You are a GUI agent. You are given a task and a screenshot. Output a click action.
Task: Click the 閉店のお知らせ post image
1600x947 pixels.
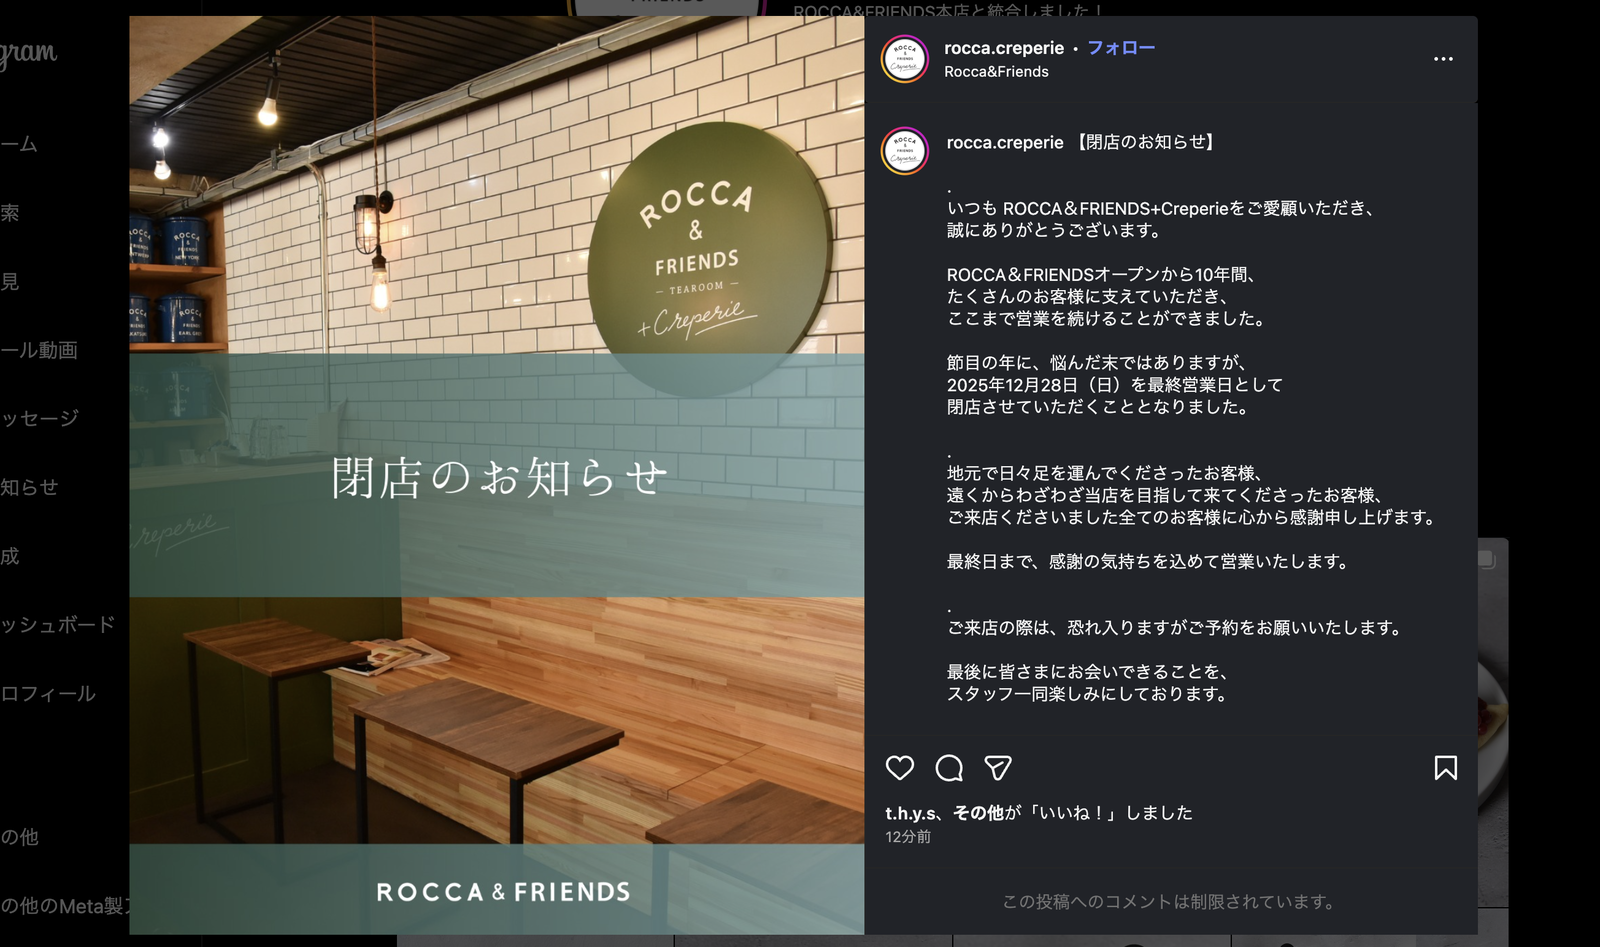(x=496, y=475)
